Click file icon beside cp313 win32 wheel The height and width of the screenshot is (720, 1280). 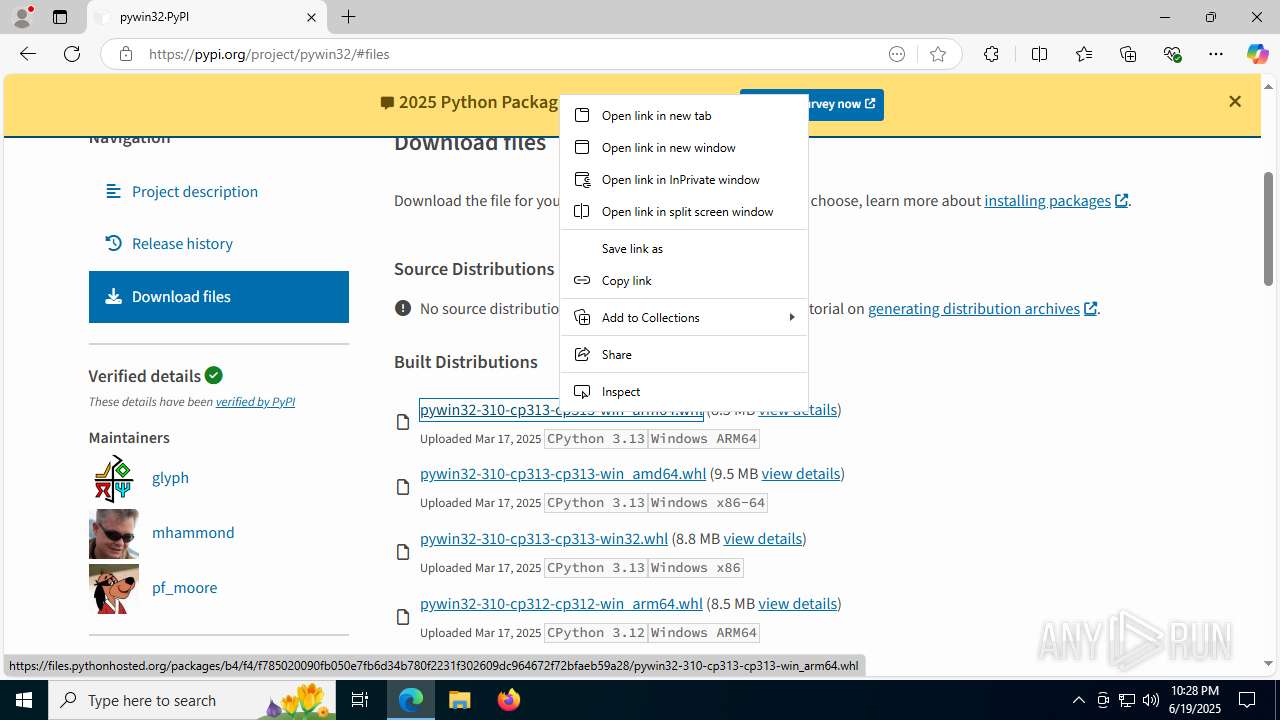click(x=403, y=552)
